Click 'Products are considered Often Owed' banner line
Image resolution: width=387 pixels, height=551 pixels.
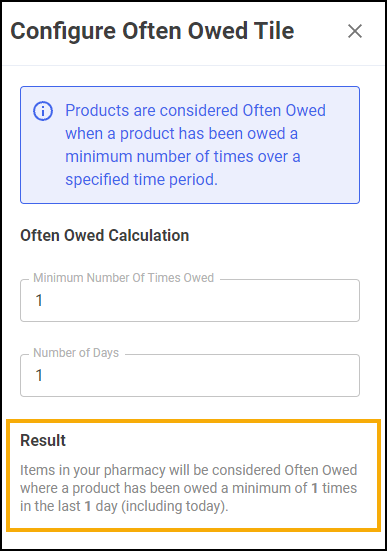click(x=195, y=110)
